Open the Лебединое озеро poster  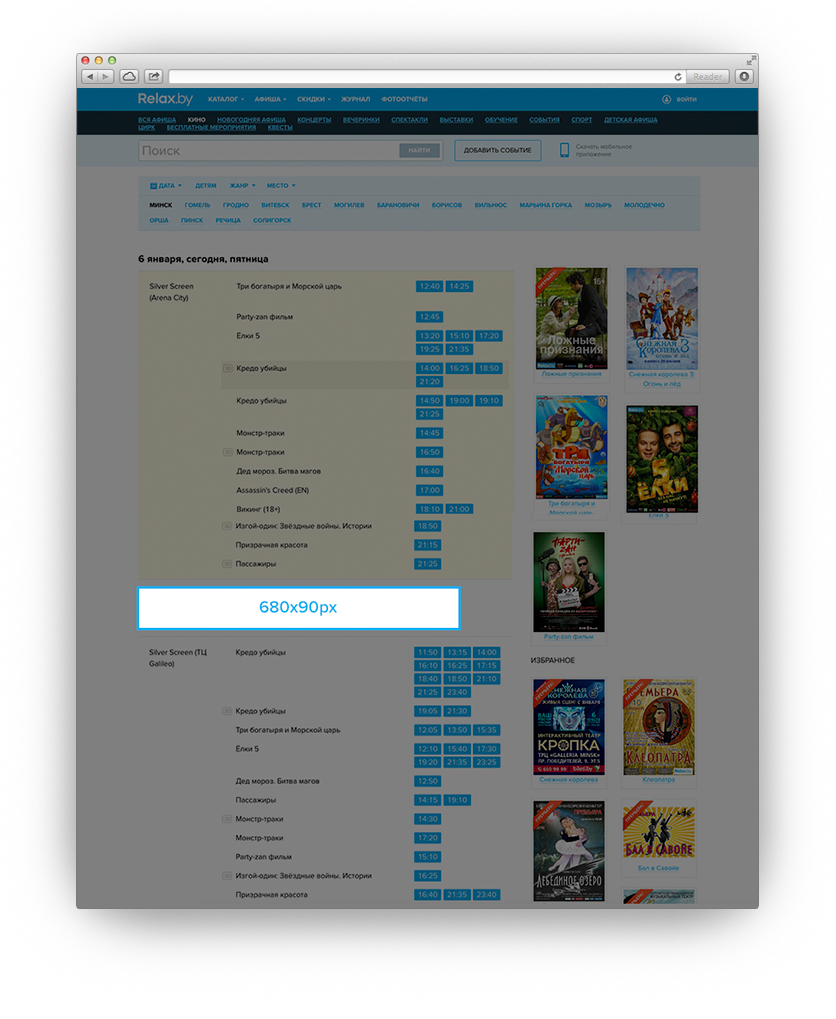click(569, 851)
